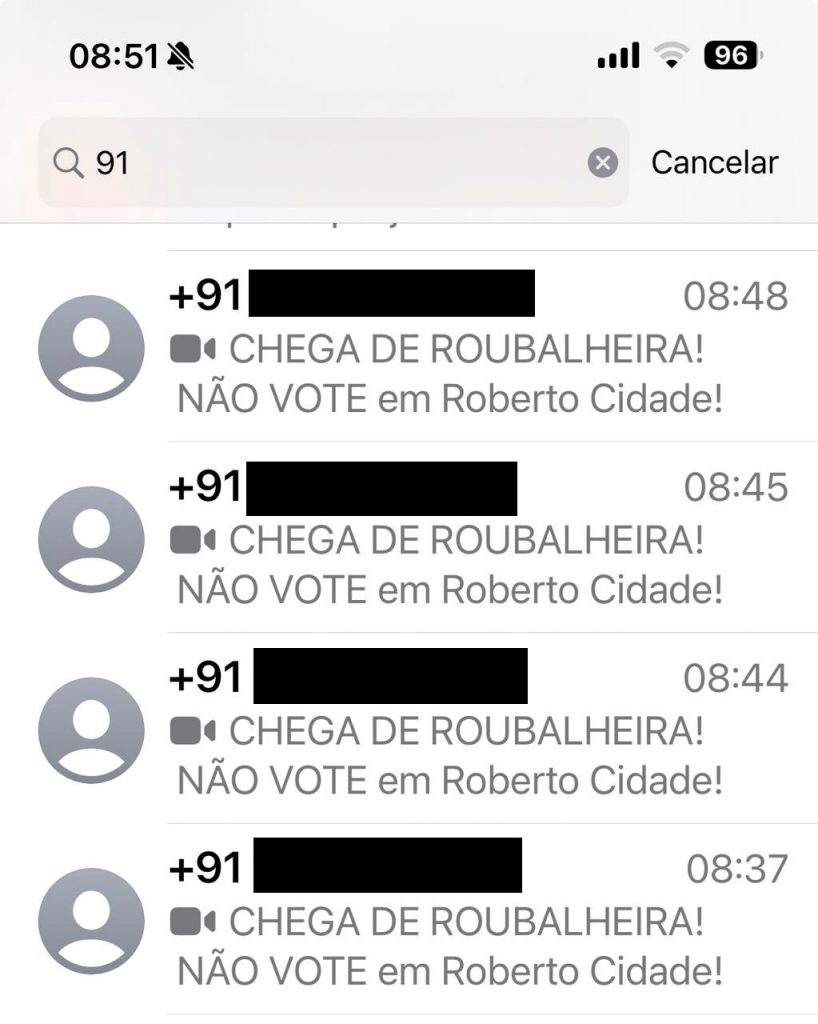This screenshot has width=818, height=1024.
Task: Tap the Cancelar button
Action: (x=714, y=162)
